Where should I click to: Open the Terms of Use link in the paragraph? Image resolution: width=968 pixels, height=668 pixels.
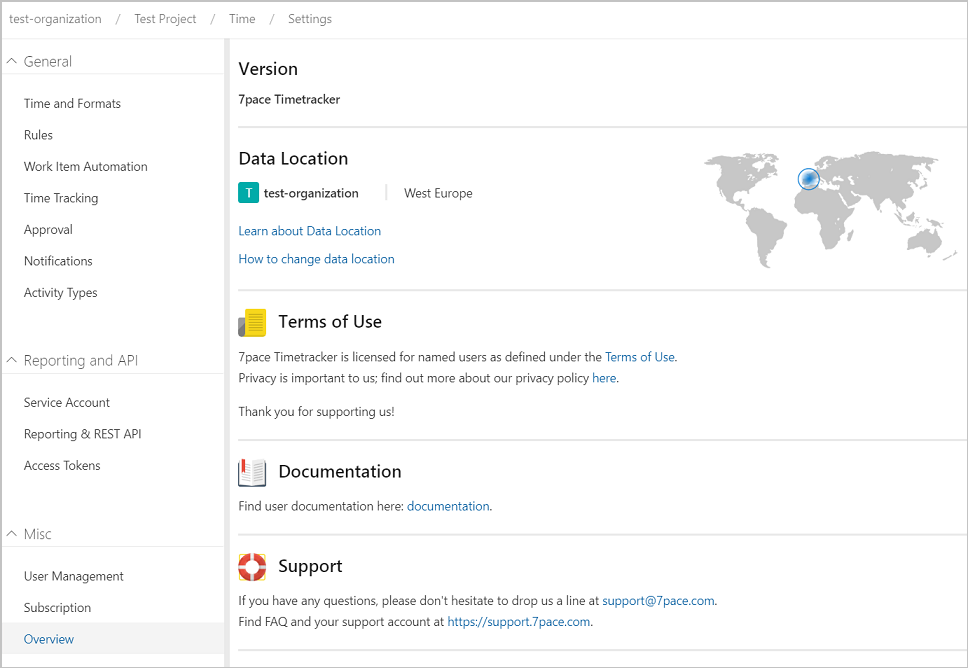pos(640,357)
